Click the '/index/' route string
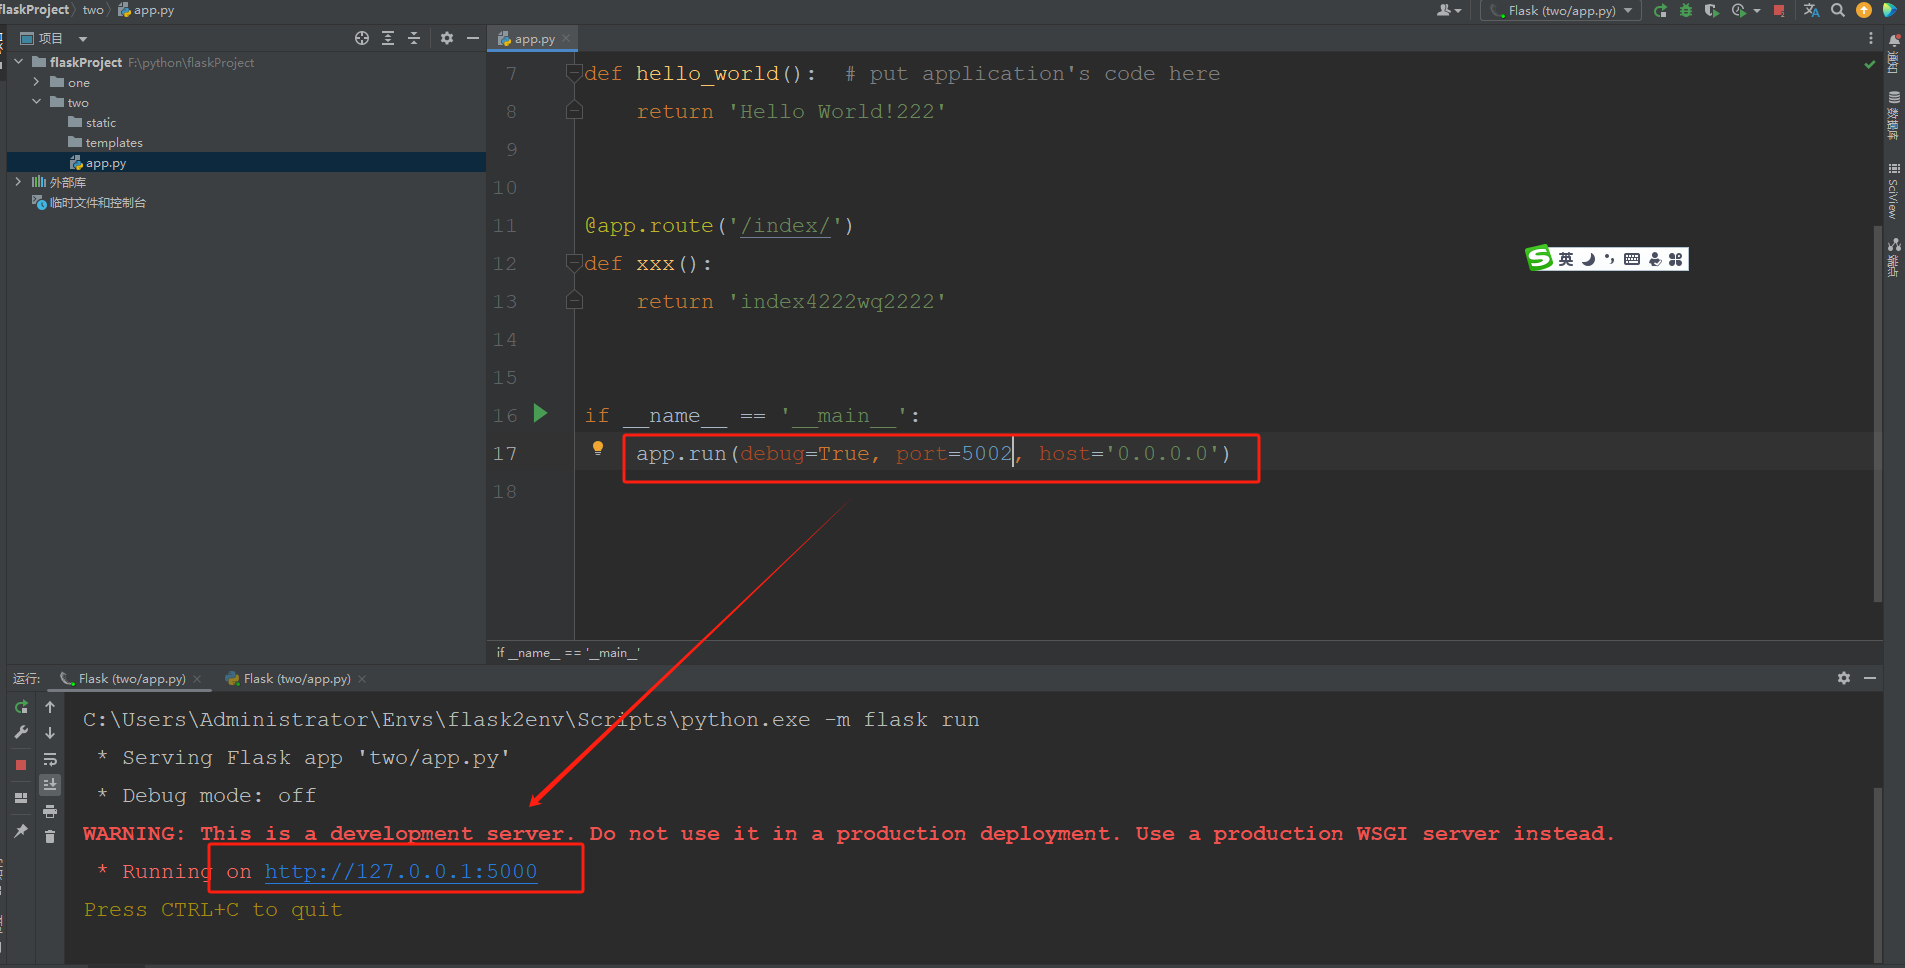The image size is (1905, 968). click(785, 225)
